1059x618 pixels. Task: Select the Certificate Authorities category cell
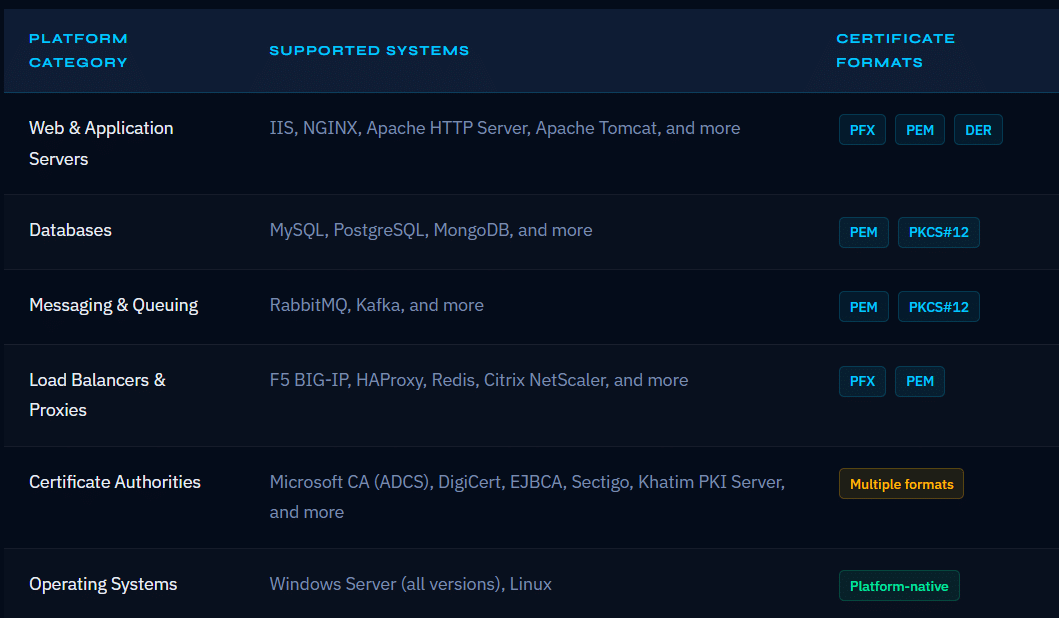pyautogui.click(x=115, y=482)
